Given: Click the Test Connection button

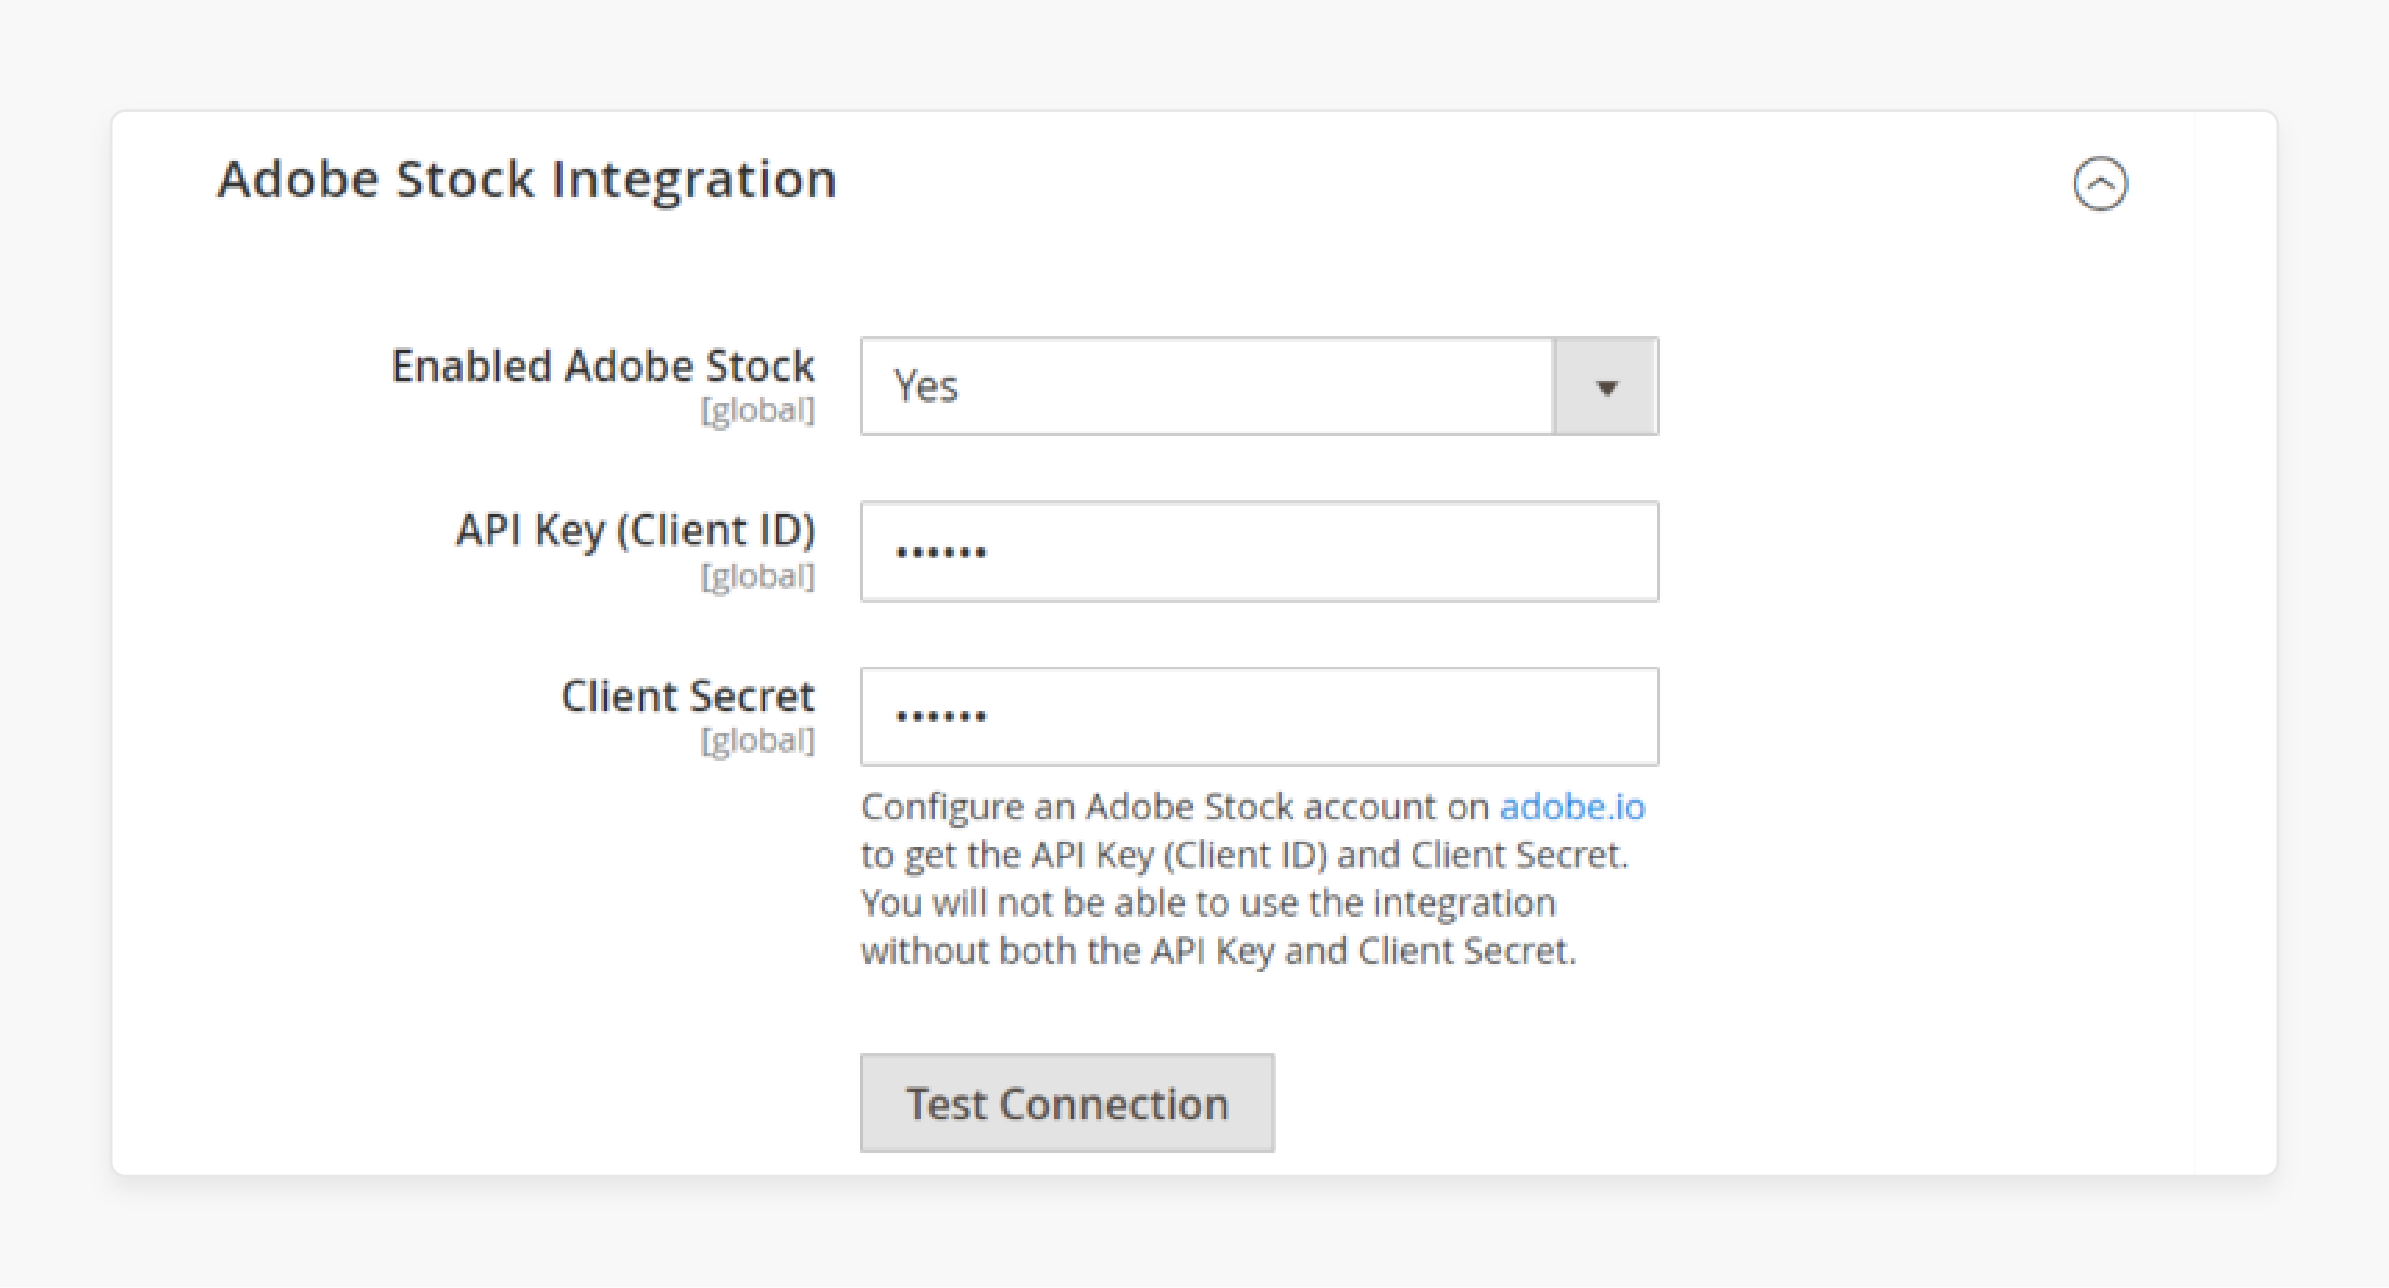Looking at the screenshot, I should point(1067,1103).
